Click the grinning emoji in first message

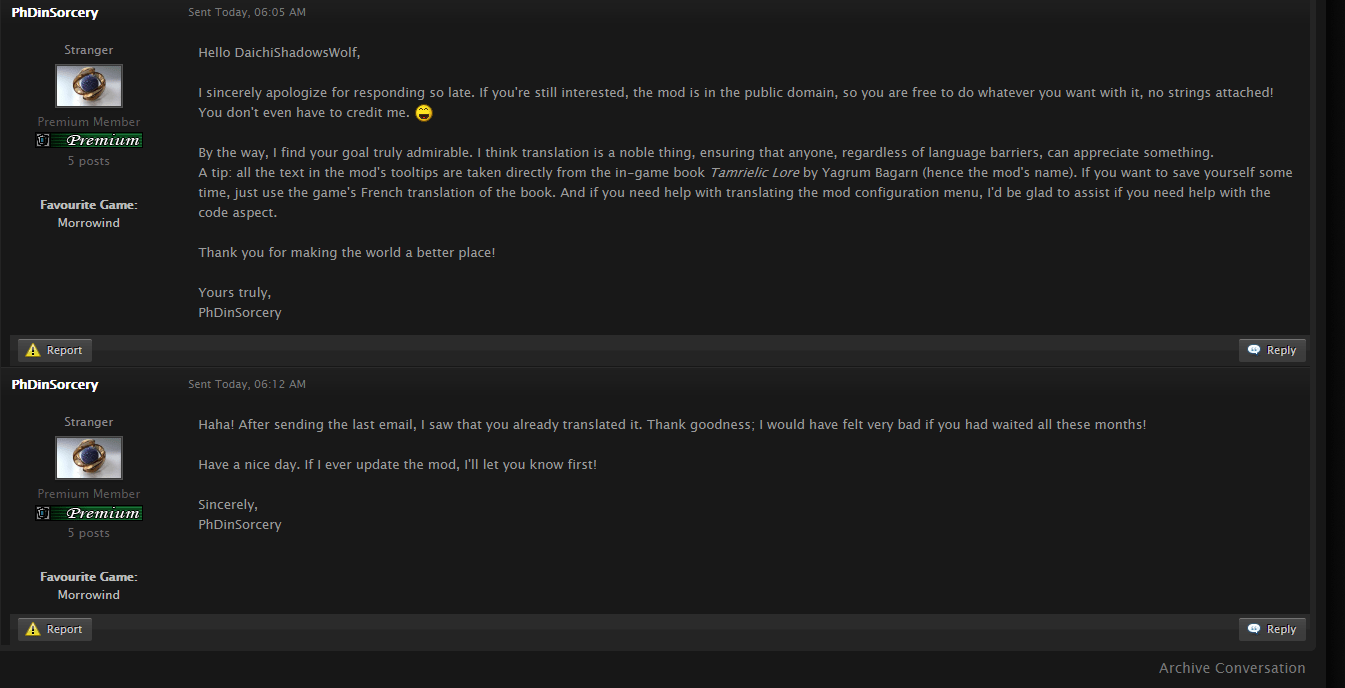(424, 113)
